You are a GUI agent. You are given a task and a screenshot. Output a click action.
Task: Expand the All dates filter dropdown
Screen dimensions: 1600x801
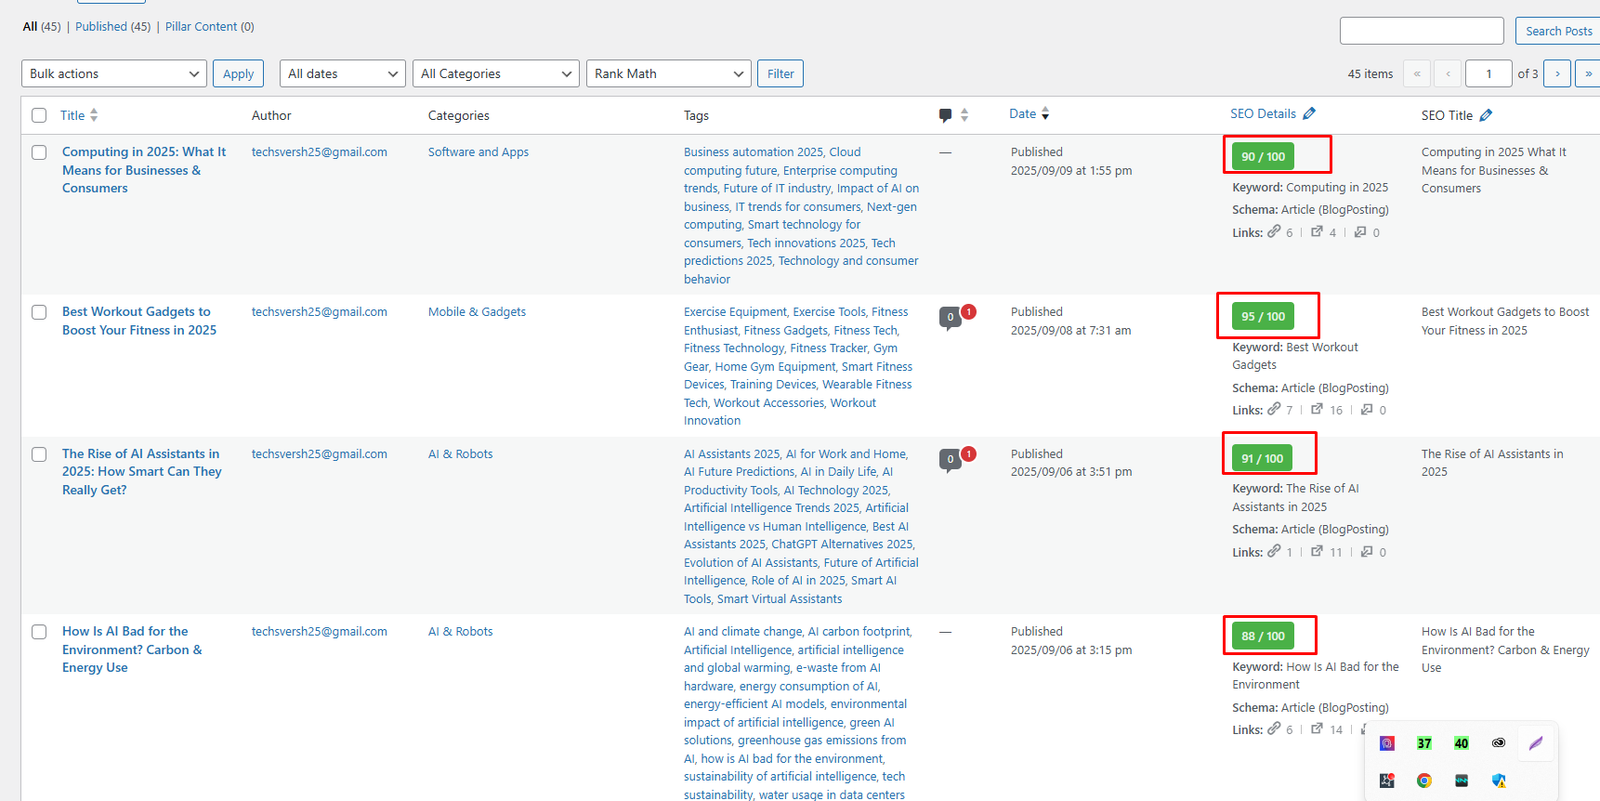[x=342, y=74]
